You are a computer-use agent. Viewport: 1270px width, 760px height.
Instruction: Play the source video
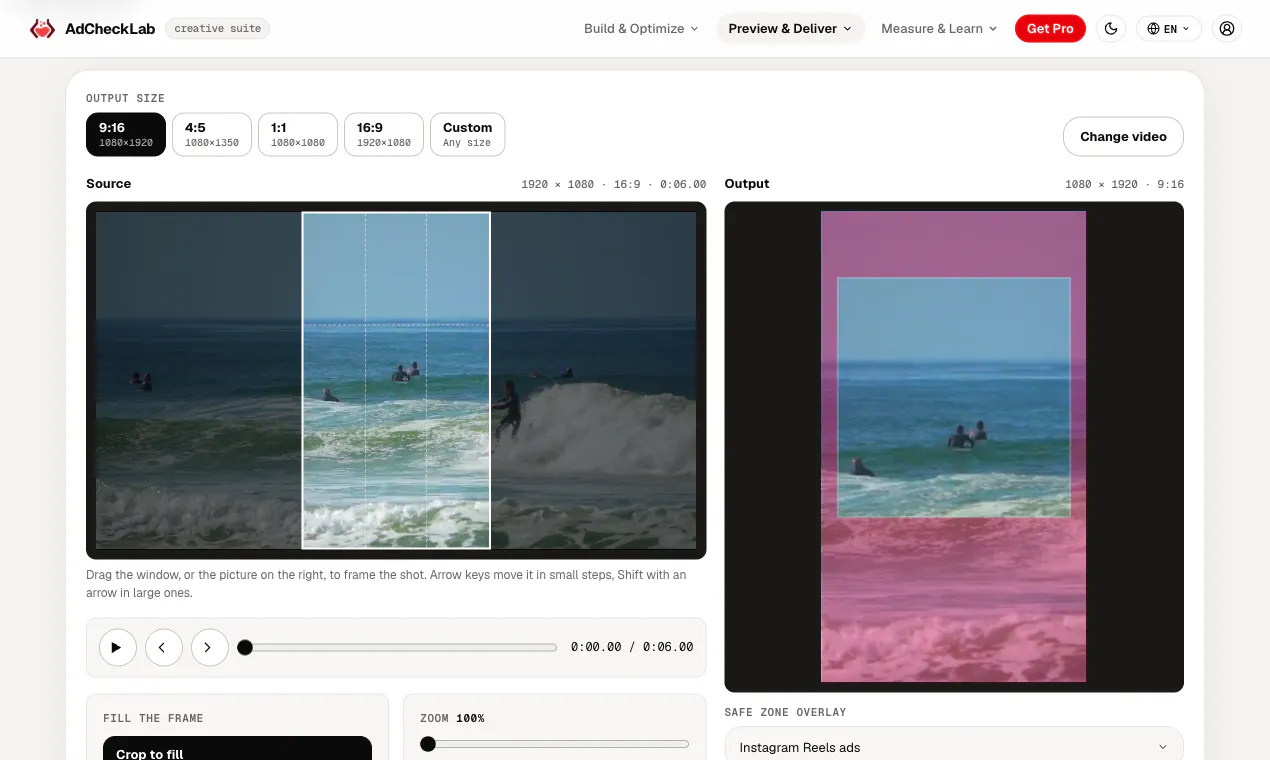(116, 647)
